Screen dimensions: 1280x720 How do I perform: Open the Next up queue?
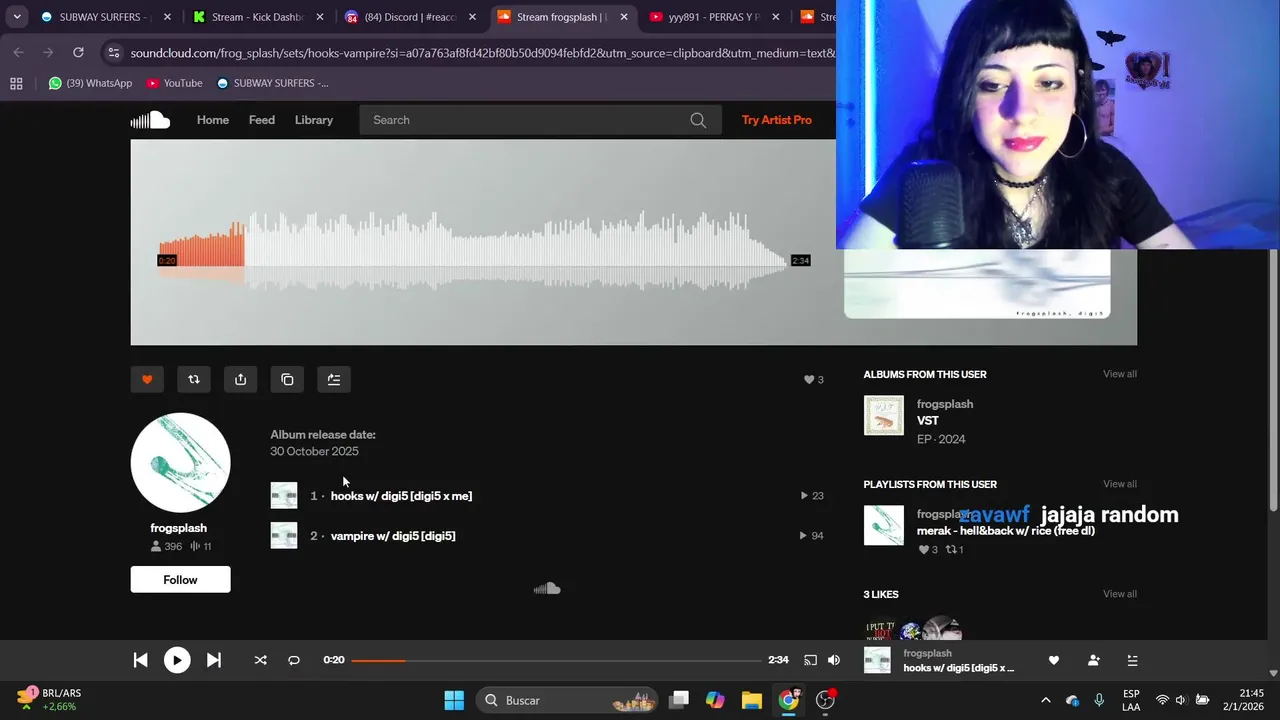1133,660
